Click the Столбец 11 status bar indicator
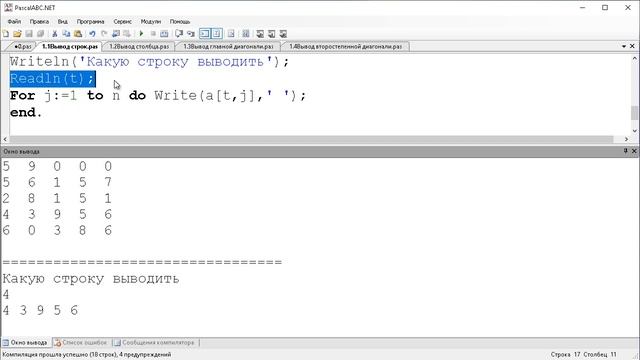Viewport: 640px width, 360px height. click(x=600, y=355)
